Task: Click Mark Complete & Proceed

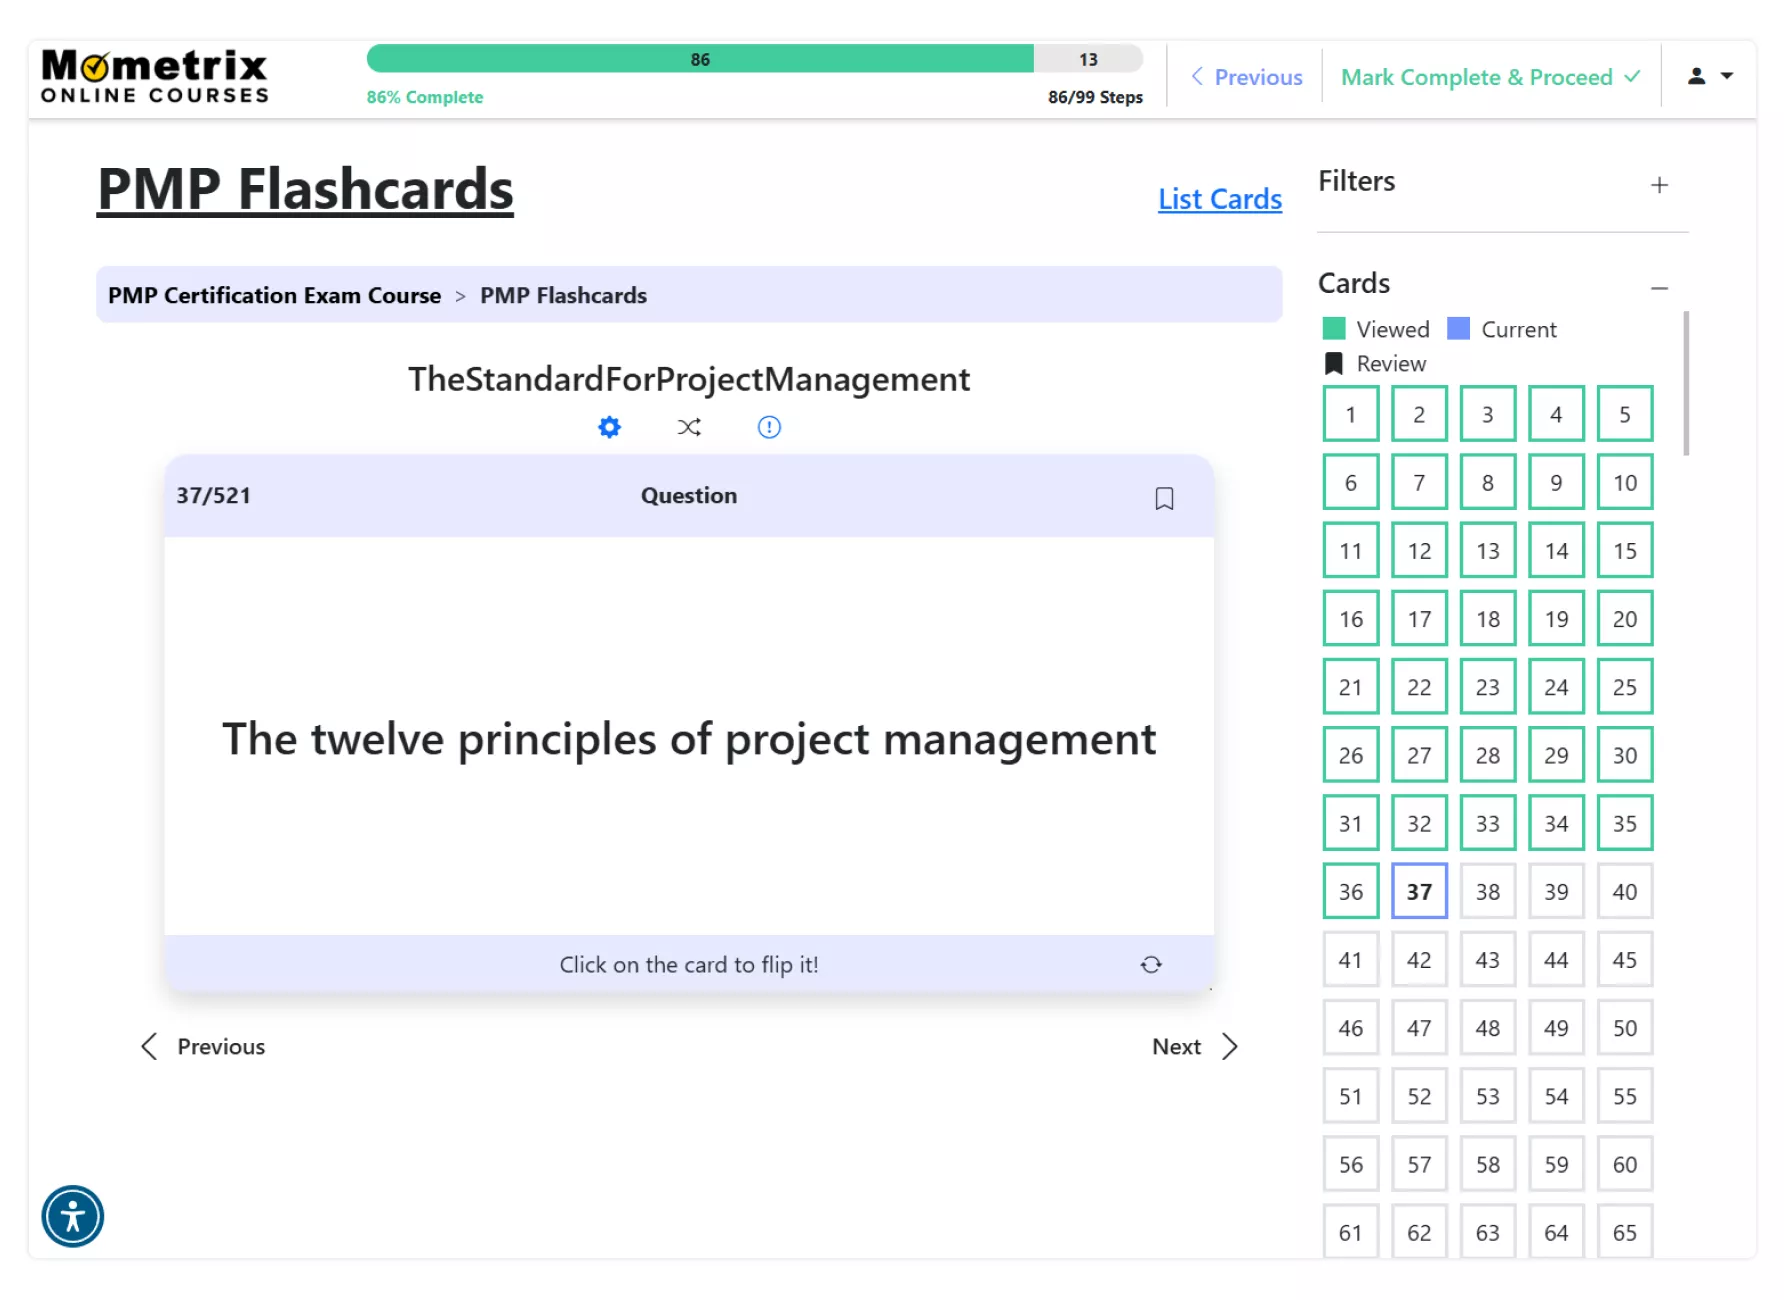Action: pyautogui.click(x=1490, y=77)
